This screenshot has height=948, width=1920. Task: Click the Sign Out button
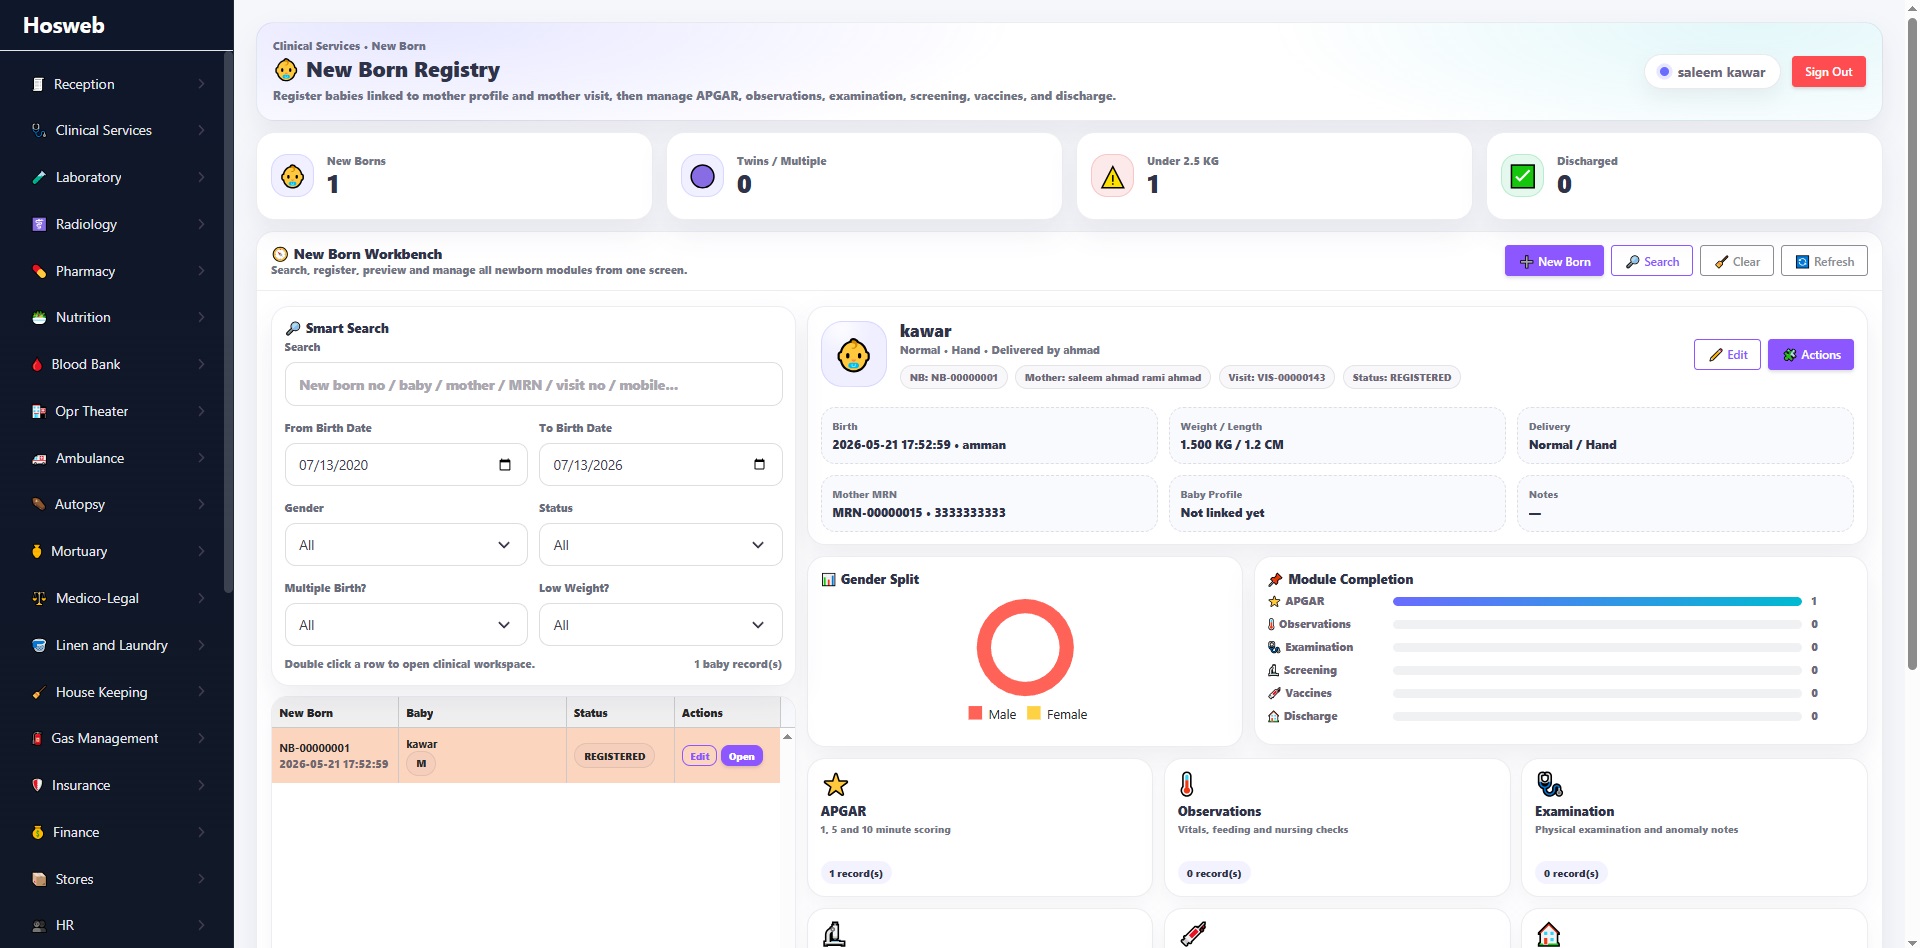1828,72
